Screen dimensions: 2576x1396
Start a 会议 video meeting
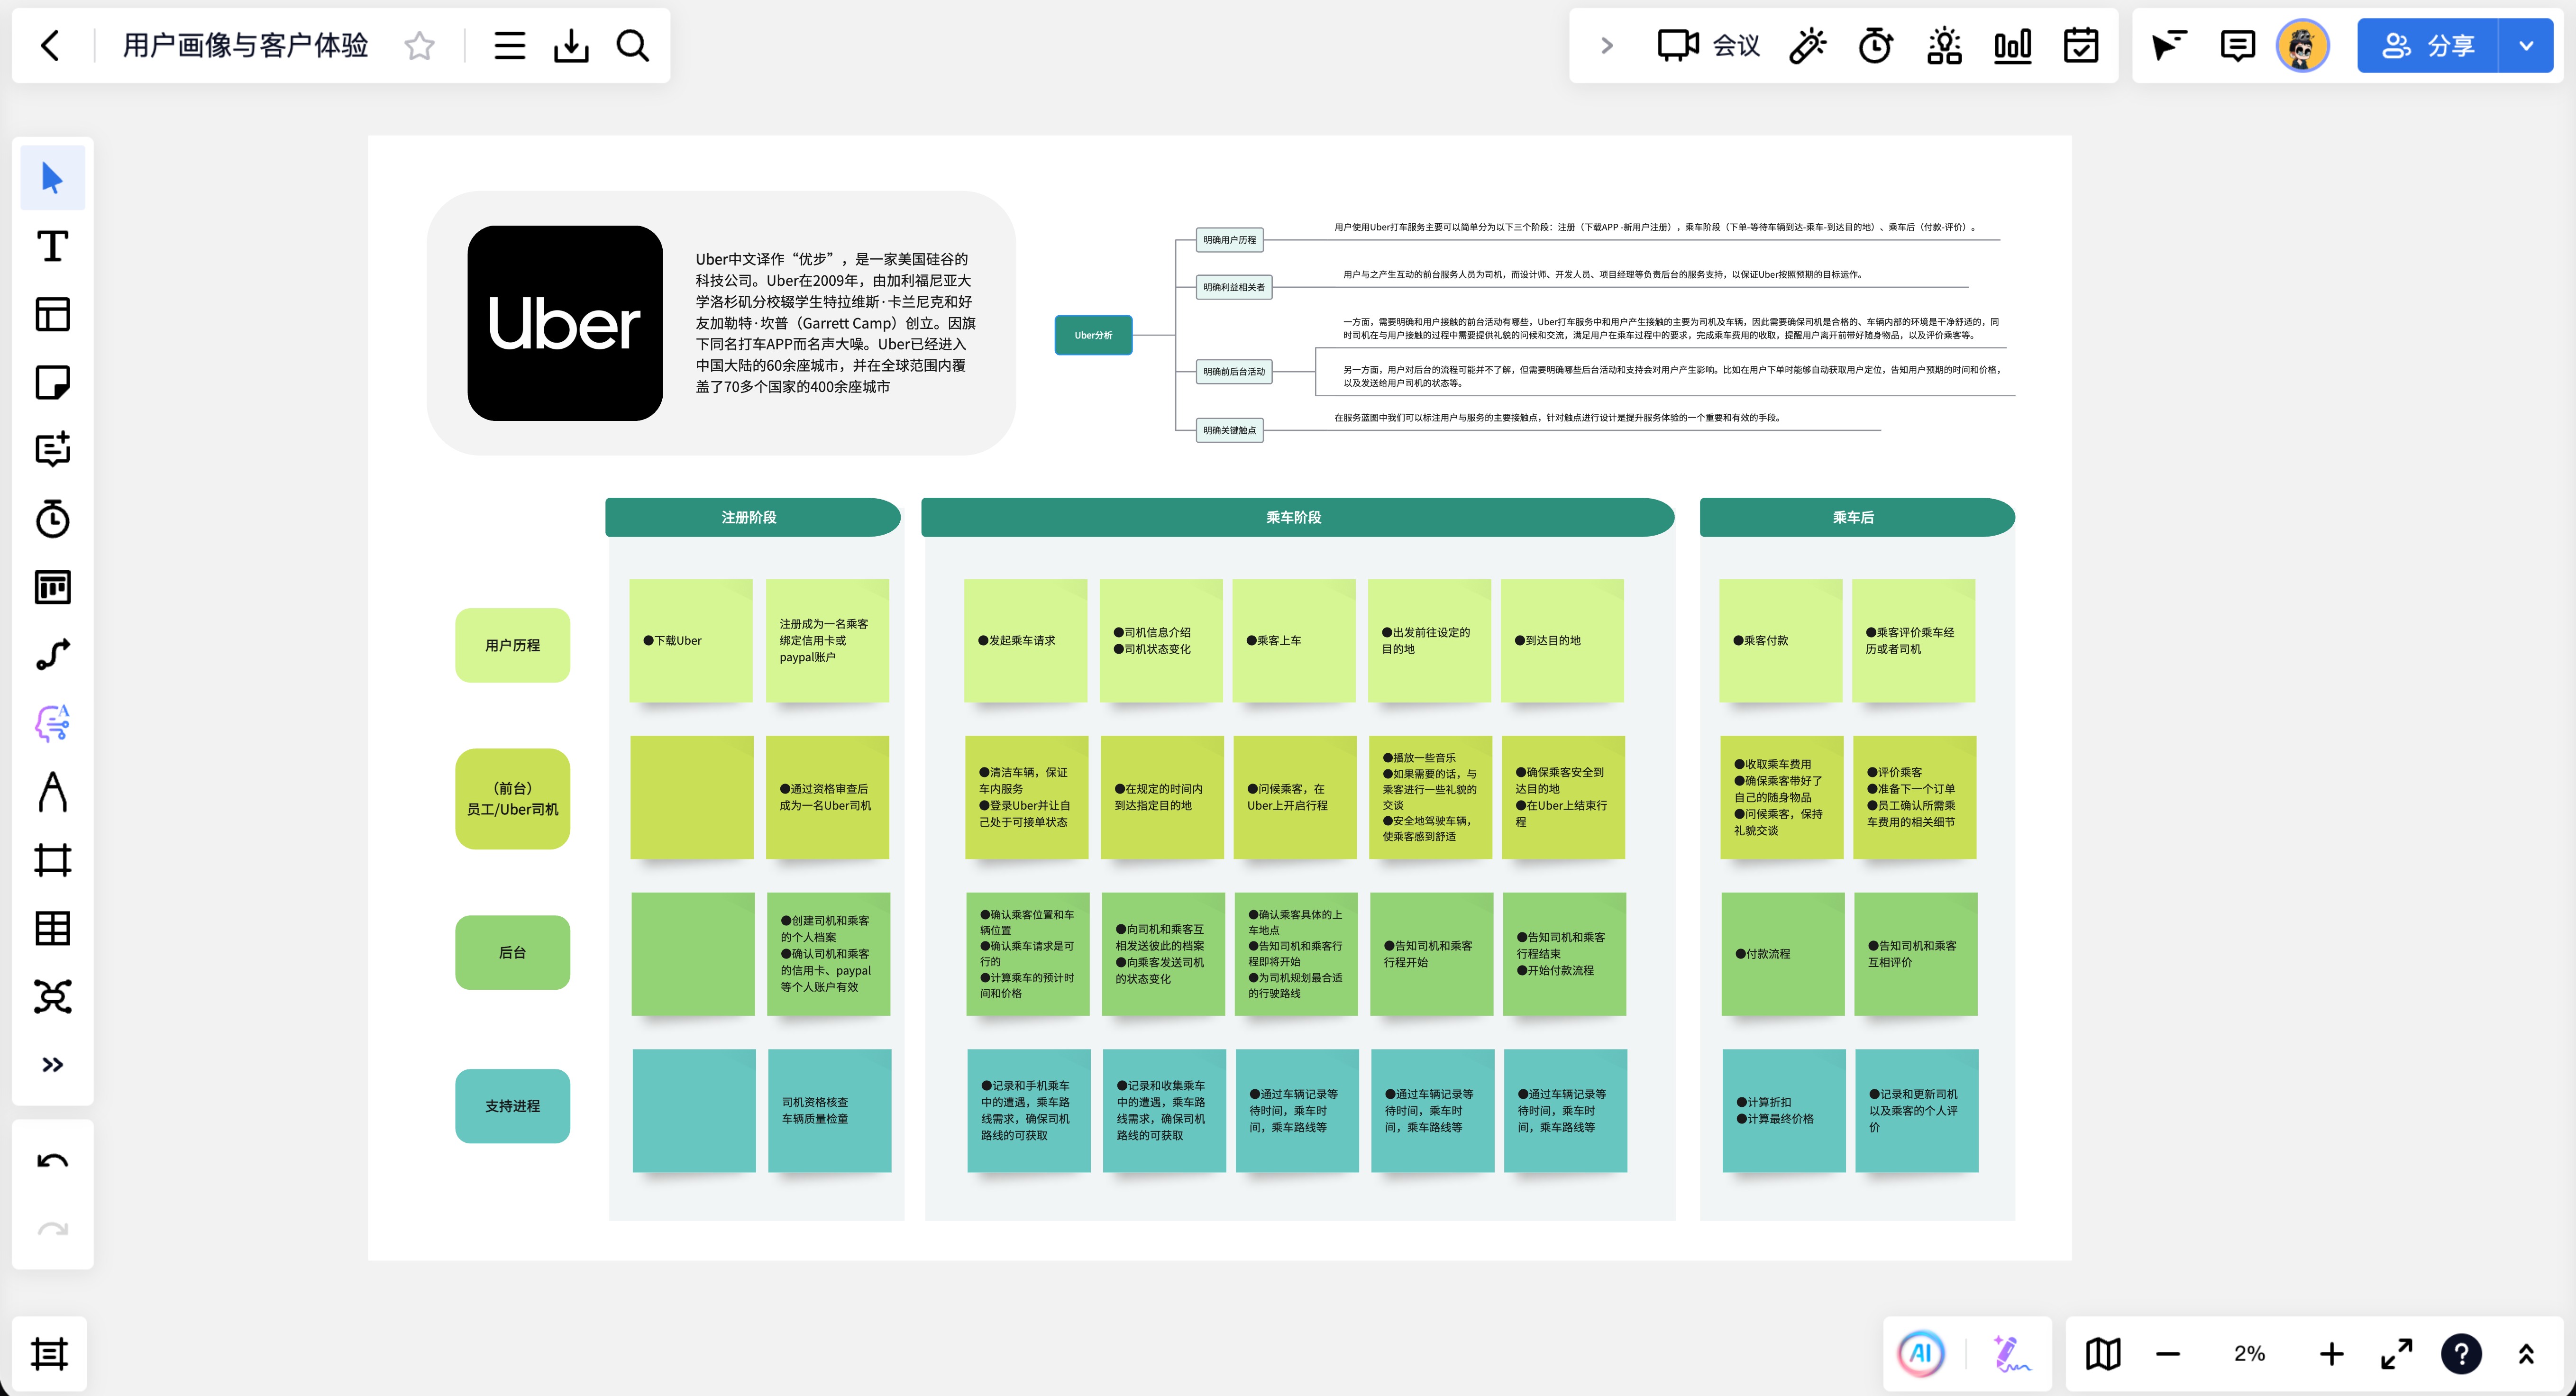(x=1708, y=45)
